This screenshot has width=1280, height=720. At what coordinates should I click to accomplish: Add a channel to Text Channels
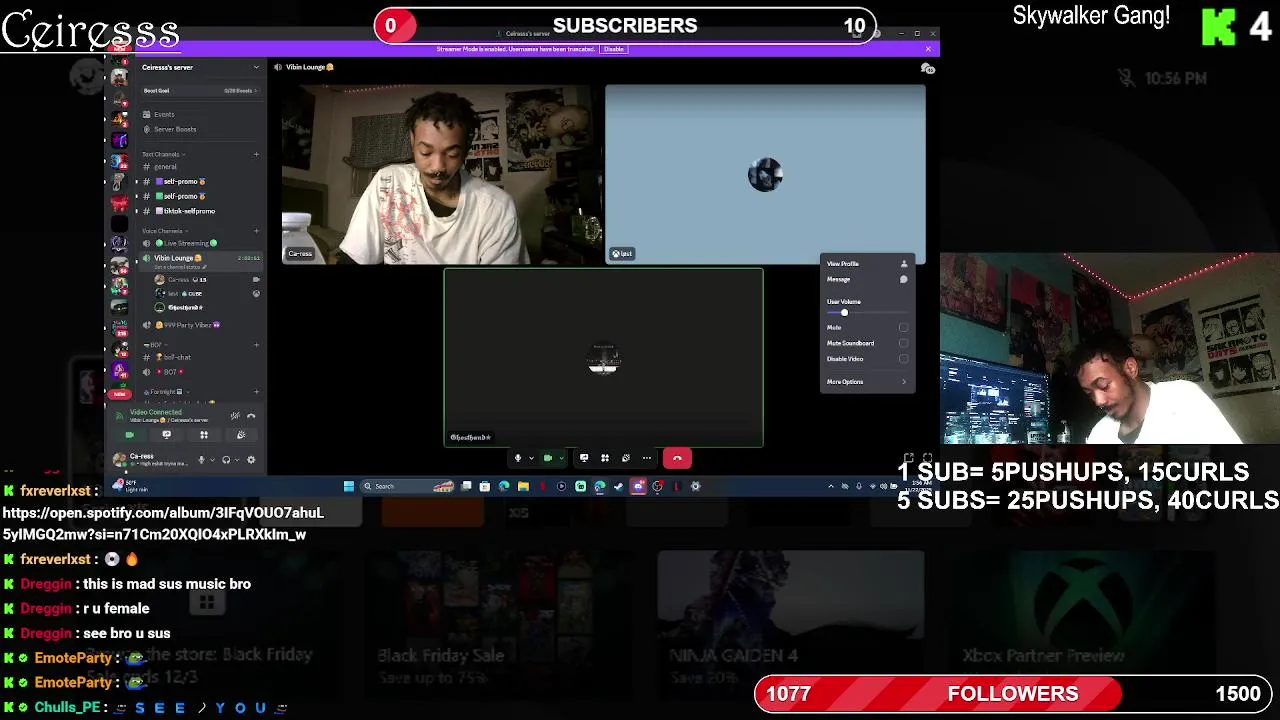pos(256,154)
